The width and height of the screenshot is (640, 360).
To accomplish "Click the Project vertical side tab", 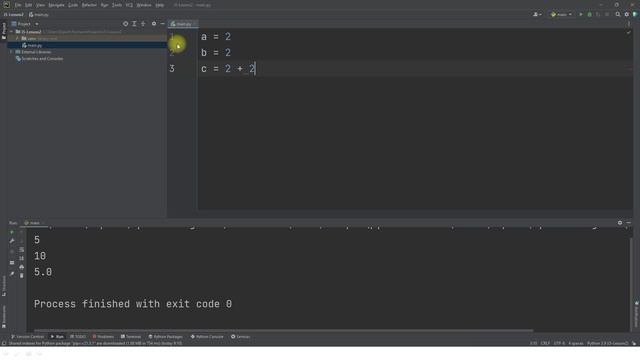I will (4, 31).
